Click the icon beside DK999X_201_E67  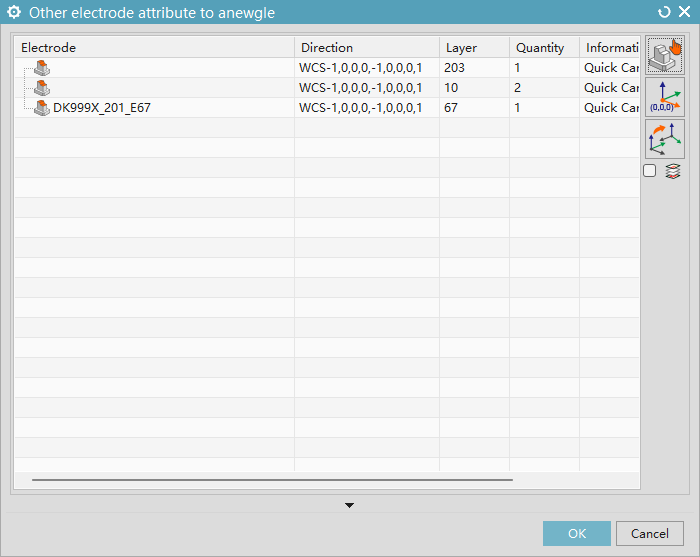[x=41, y=108]
